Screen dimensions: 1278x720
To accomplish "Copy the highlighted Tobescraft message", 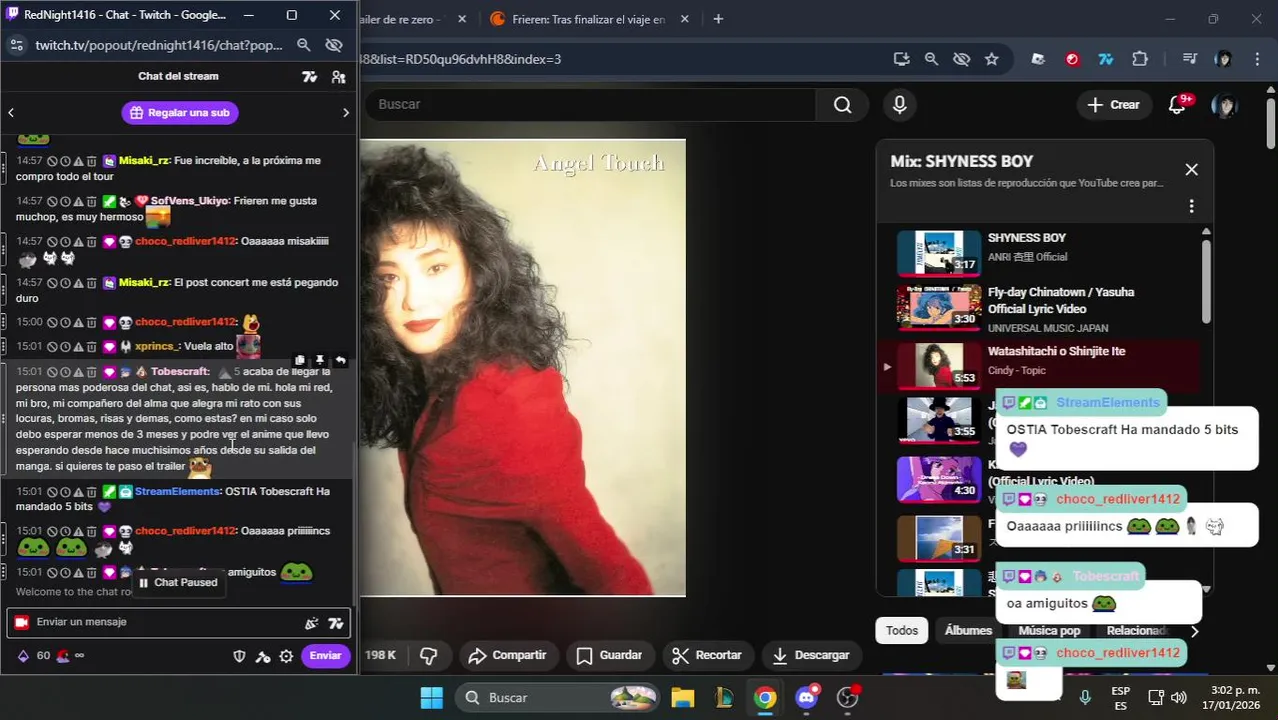I will (300, 361).
